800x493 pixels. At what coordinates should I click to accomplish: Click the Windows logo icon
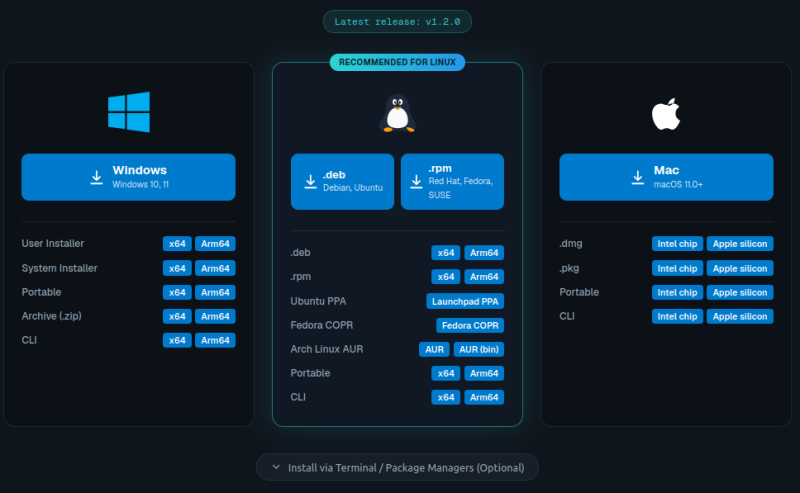click(x=129, y=112)
